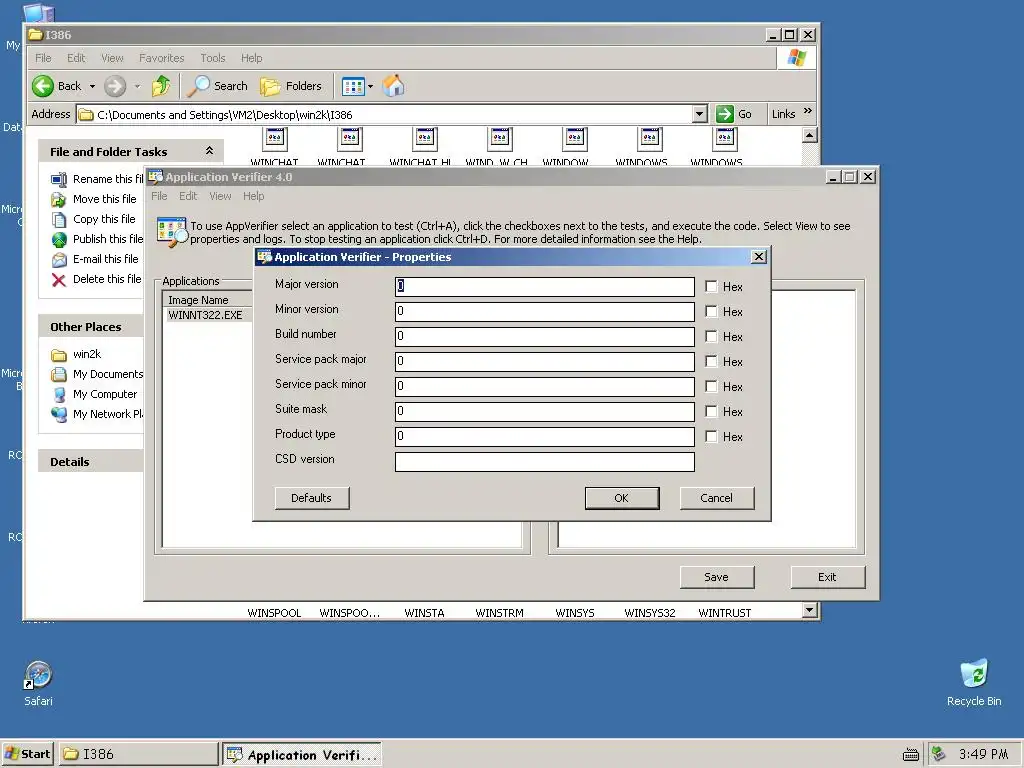Screen dimensions: 1024x768
Task: Click the green Go arrow button
Action: pyautogui.click(x=725, y=114)
